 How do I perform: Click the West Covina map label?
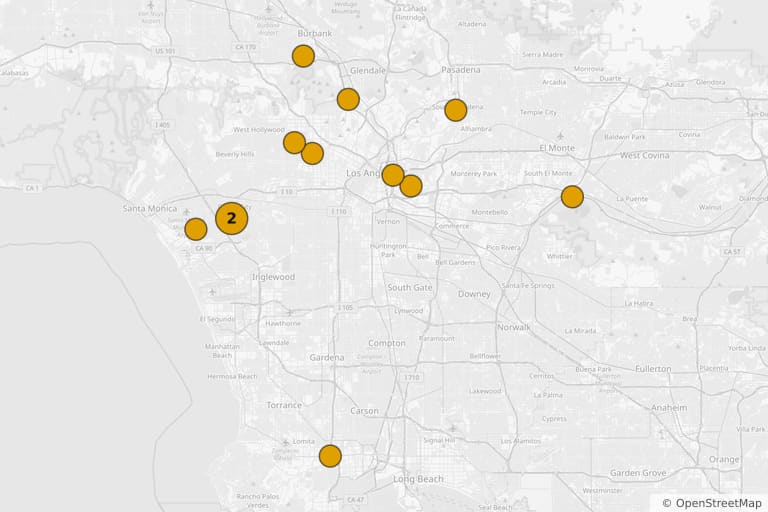point(645,155)
